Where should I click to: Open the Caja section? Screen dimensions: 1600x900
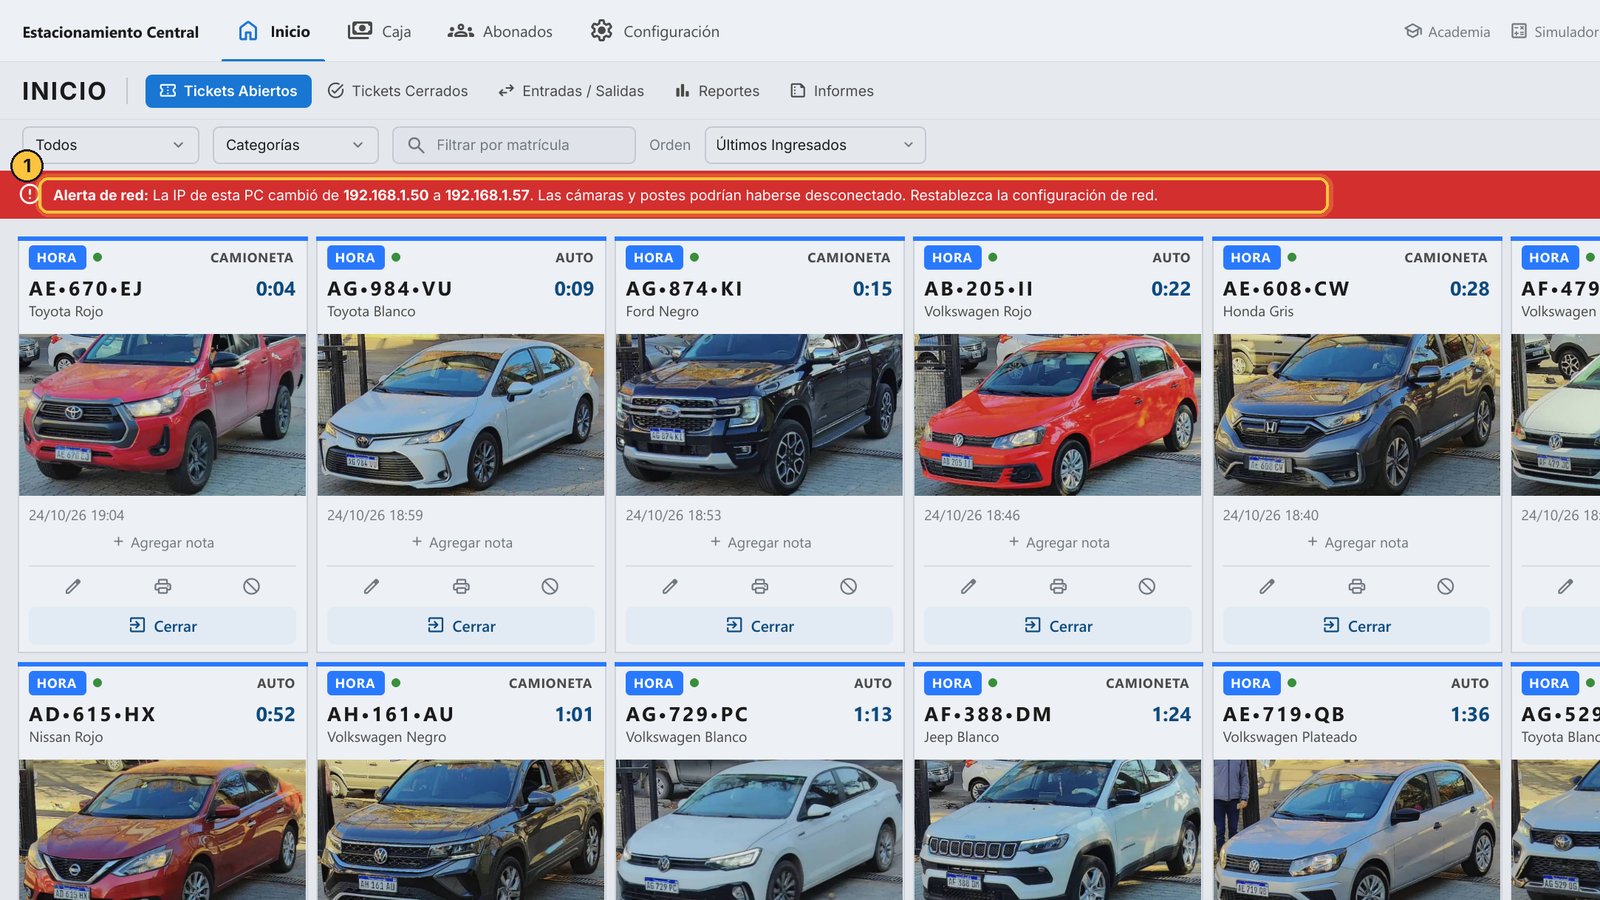[380, 31]
